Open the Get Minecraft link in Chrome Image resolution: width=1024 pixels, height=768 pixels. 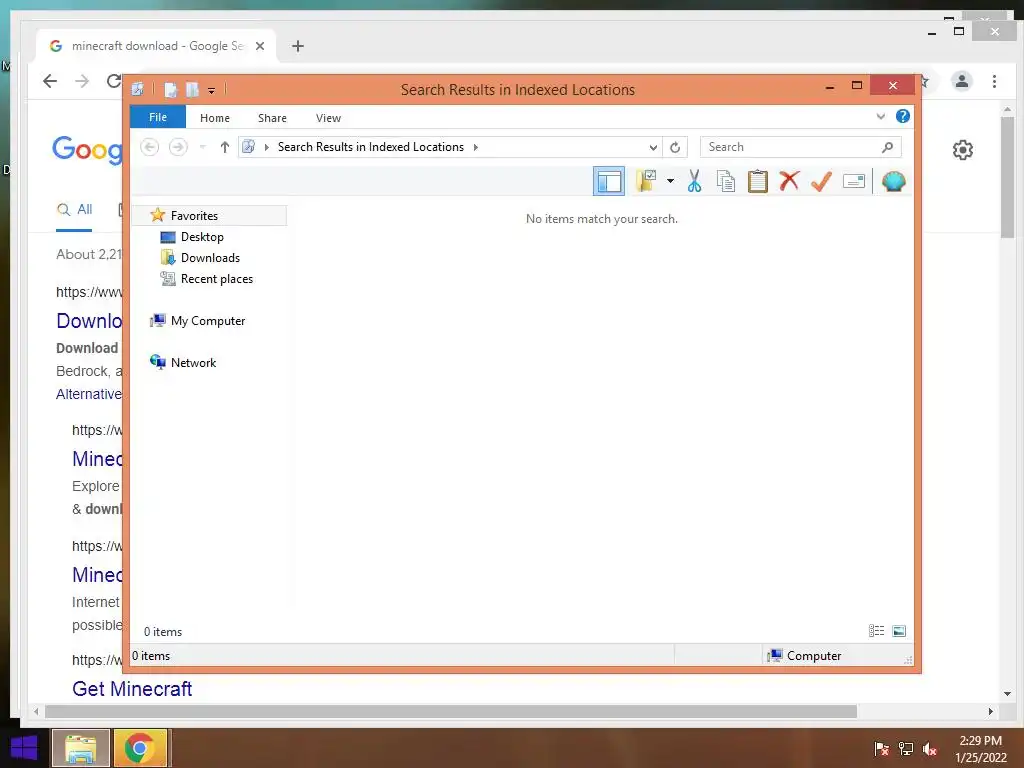(132, 688)
